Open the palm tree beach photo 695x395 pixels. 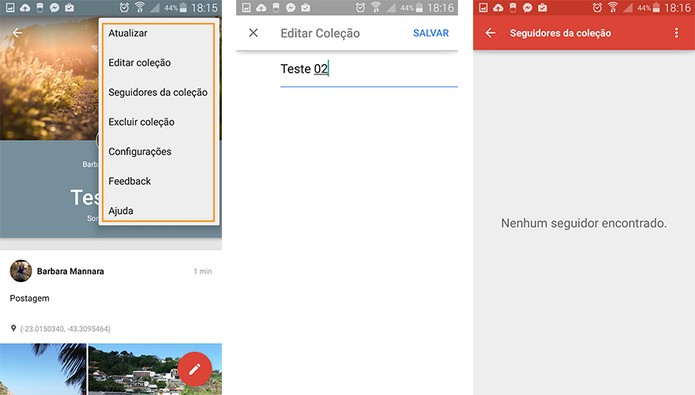pos(43,369)
